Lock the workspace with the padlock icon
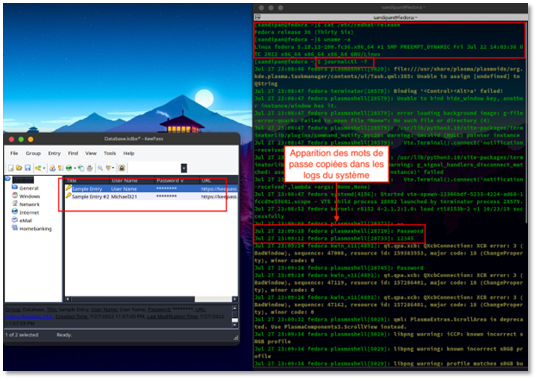Image resolution: width=538 pixels, height=381 pixels. (x=122, y=168)
